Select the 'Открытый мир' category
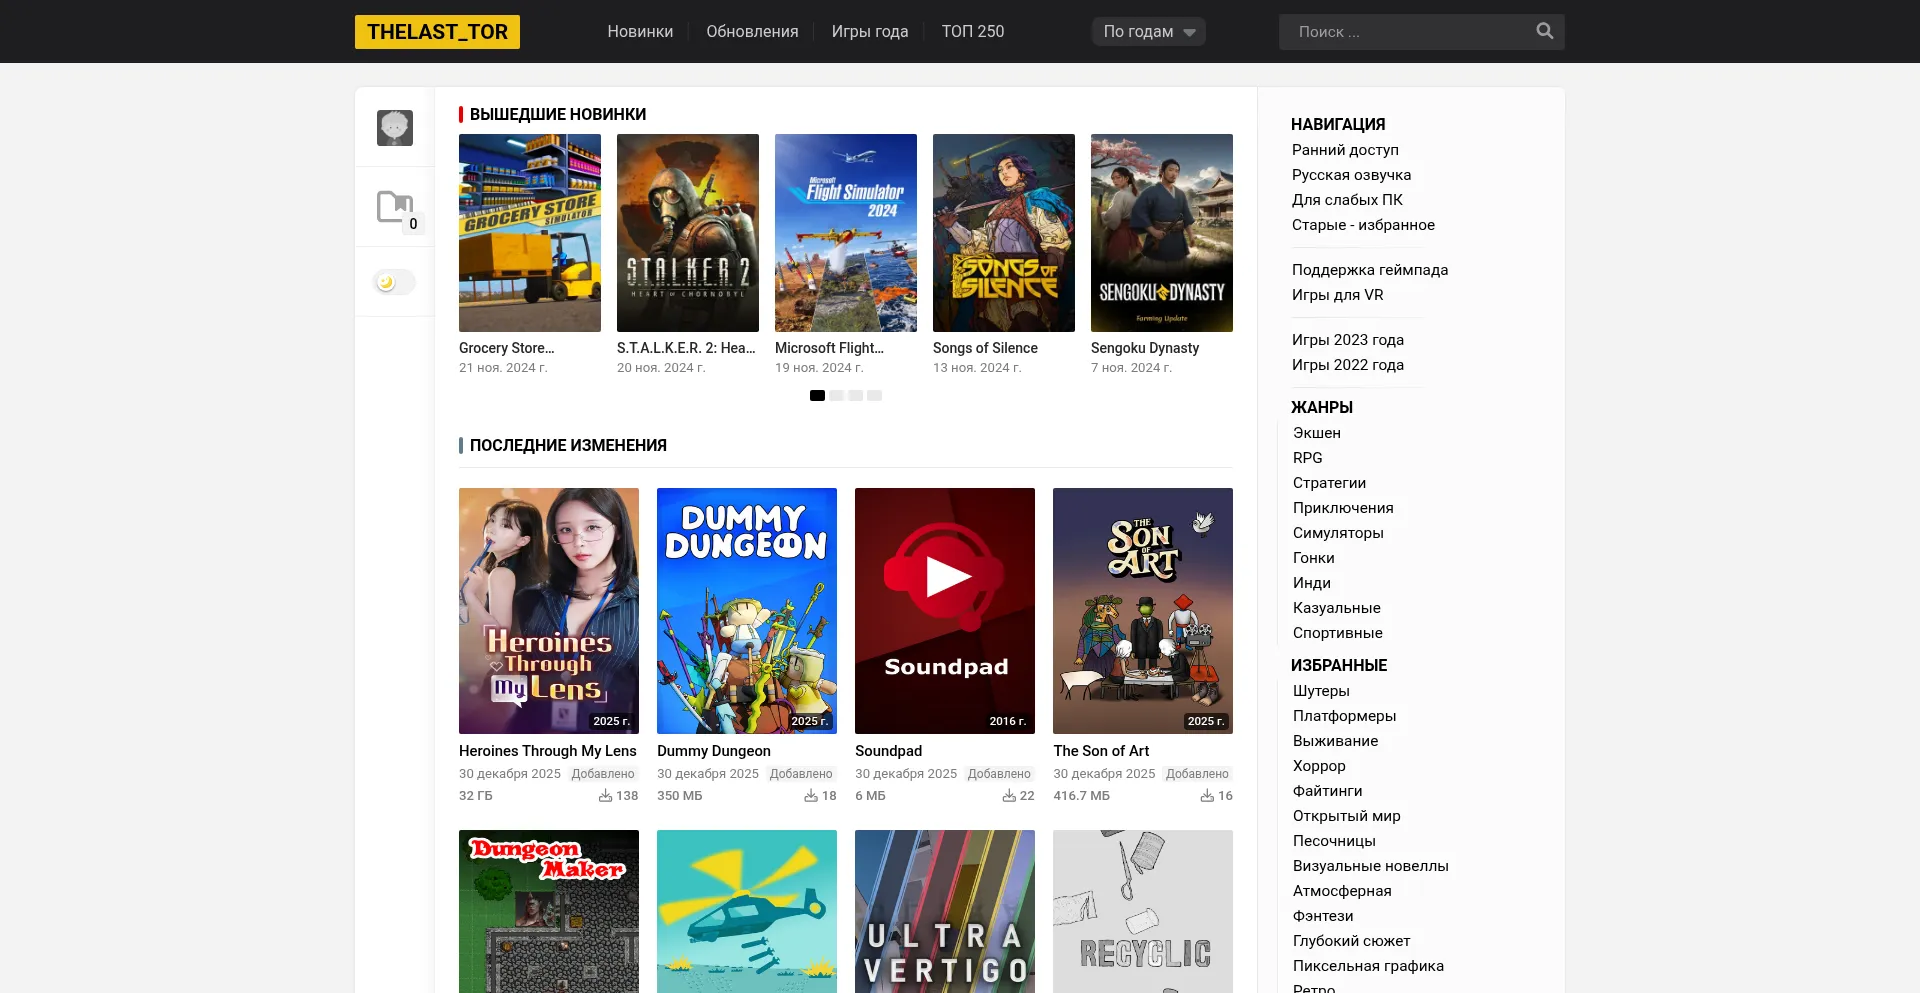This screenshot has width=1920, height=993. tap(1347, 816)
